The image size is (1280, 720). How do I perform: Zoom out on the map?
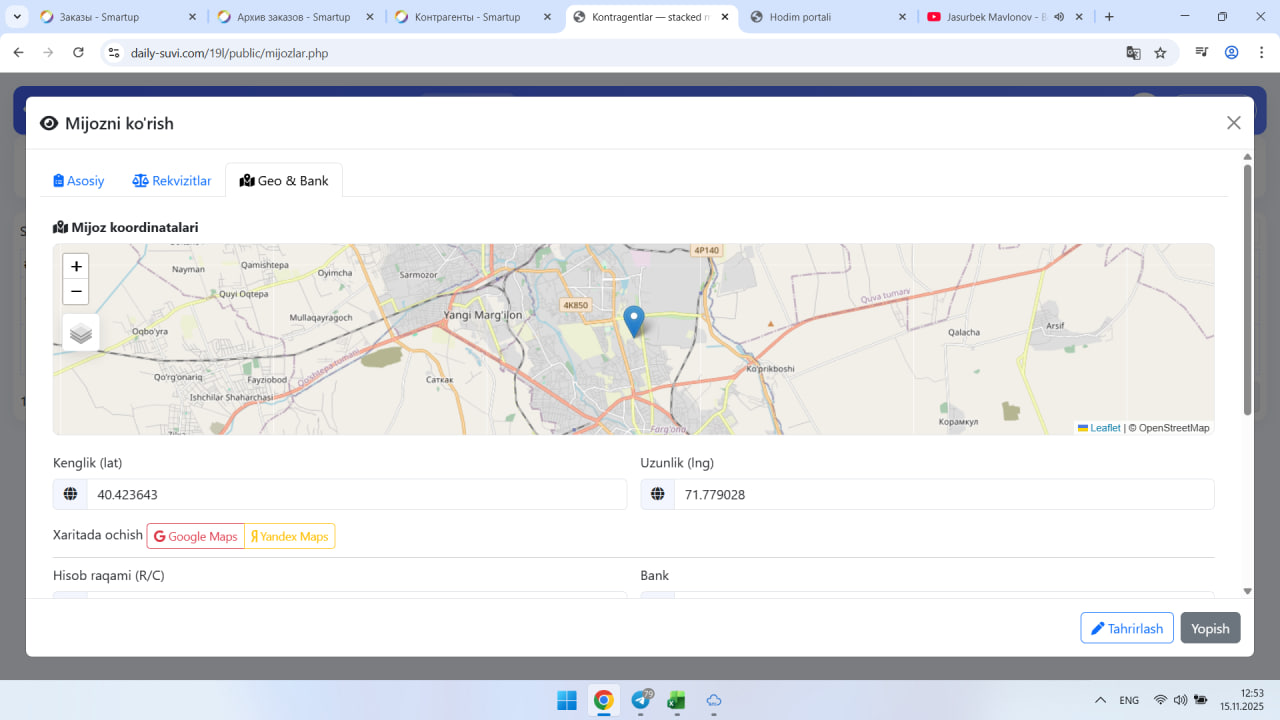(x=76, y=292)
